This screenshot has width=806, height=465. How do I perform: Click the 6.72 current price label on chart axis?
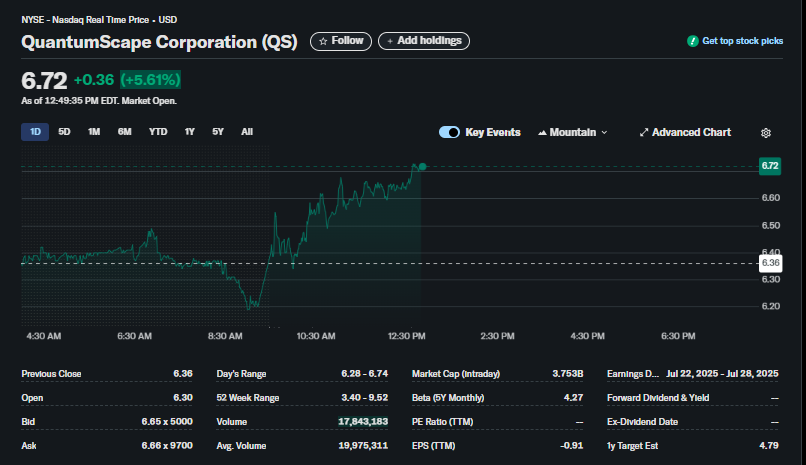(770, 166)
